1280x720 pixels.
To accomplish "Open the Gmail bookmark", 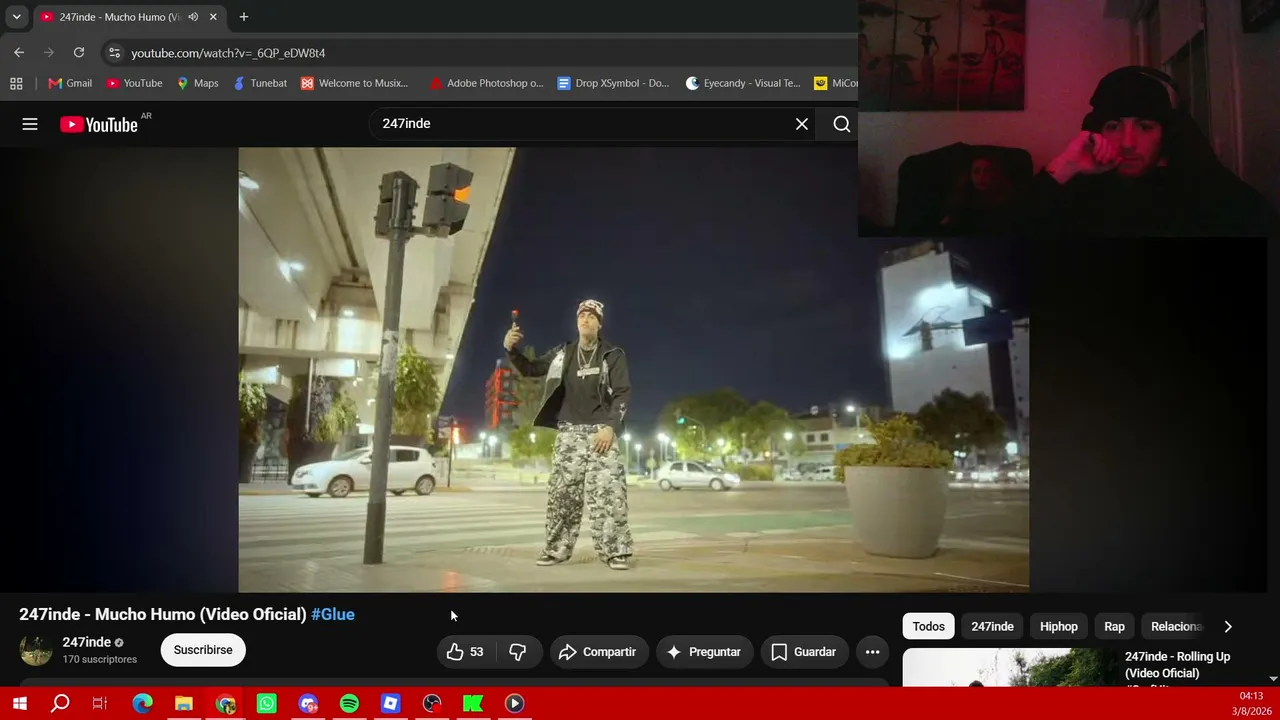I will pos(70,83).
